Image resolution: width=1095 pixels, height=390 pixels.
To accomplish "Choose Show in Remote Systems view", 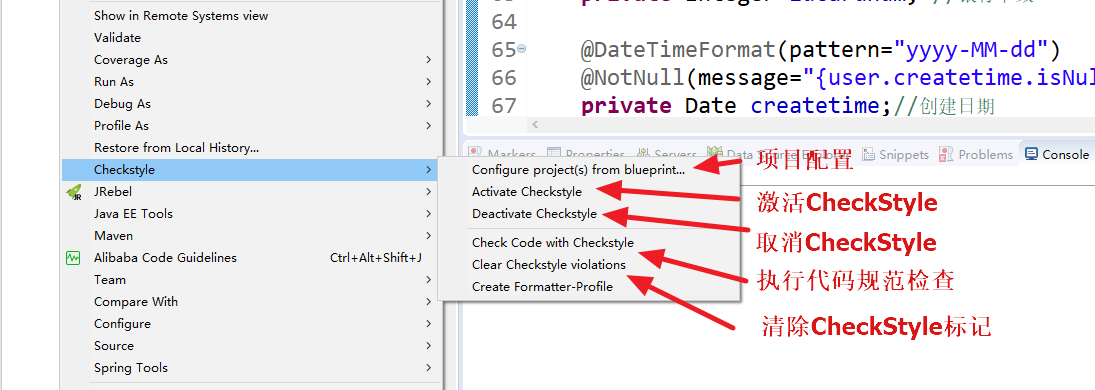I will tap(181, 16).
